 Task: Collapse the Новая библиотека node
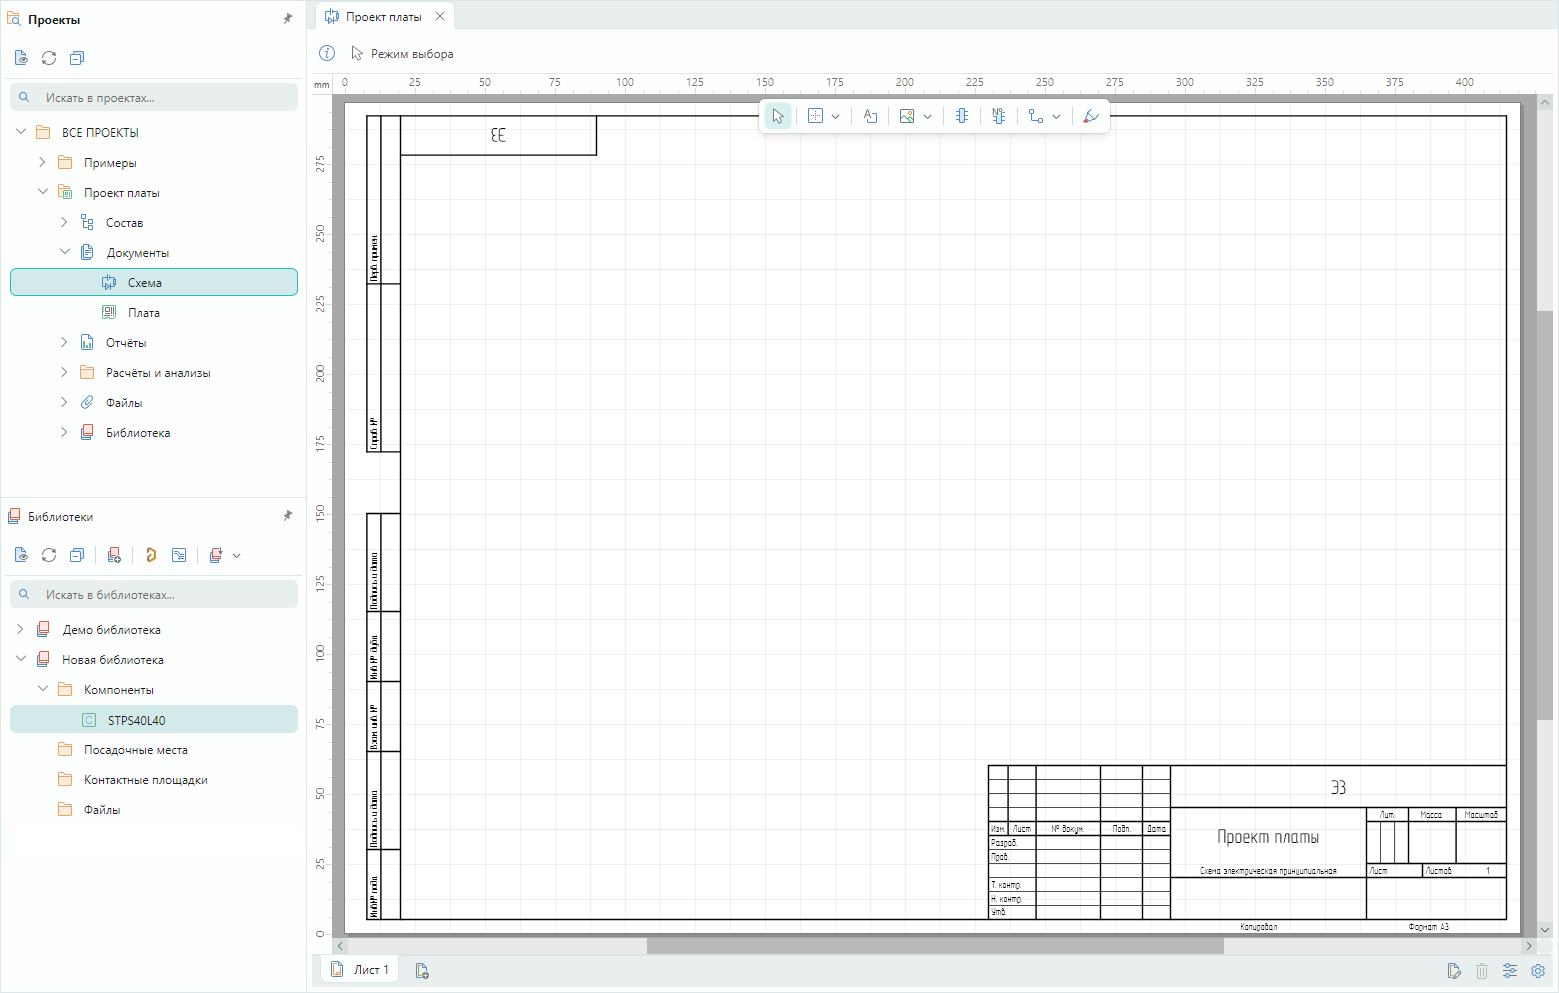click(x=21, y=659)
